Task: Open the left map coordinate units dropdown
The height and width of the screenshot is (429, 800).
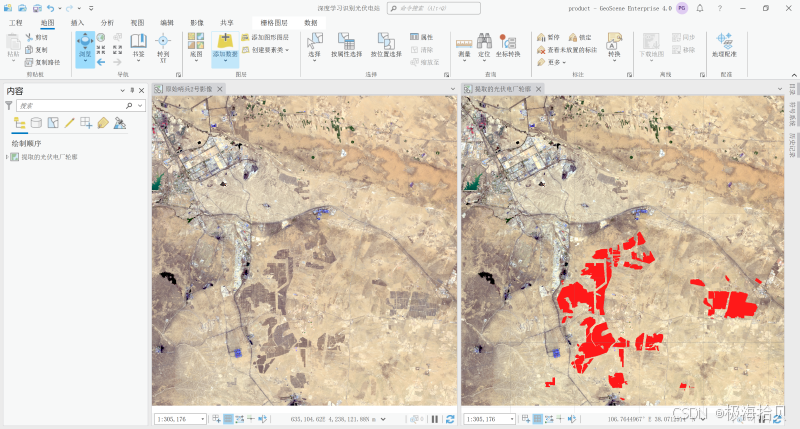Action: (383, 419)
